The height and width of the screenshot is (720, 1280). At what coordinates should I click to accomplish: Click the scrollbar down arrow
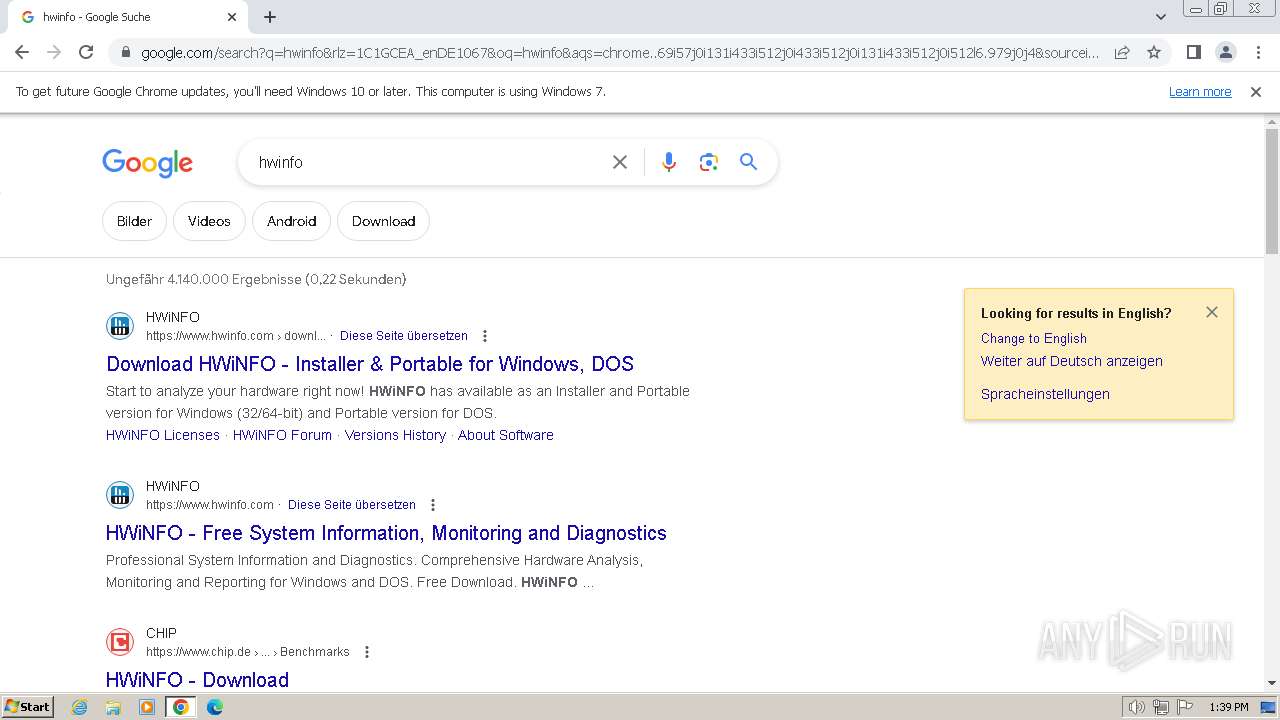pos(1272,683)
